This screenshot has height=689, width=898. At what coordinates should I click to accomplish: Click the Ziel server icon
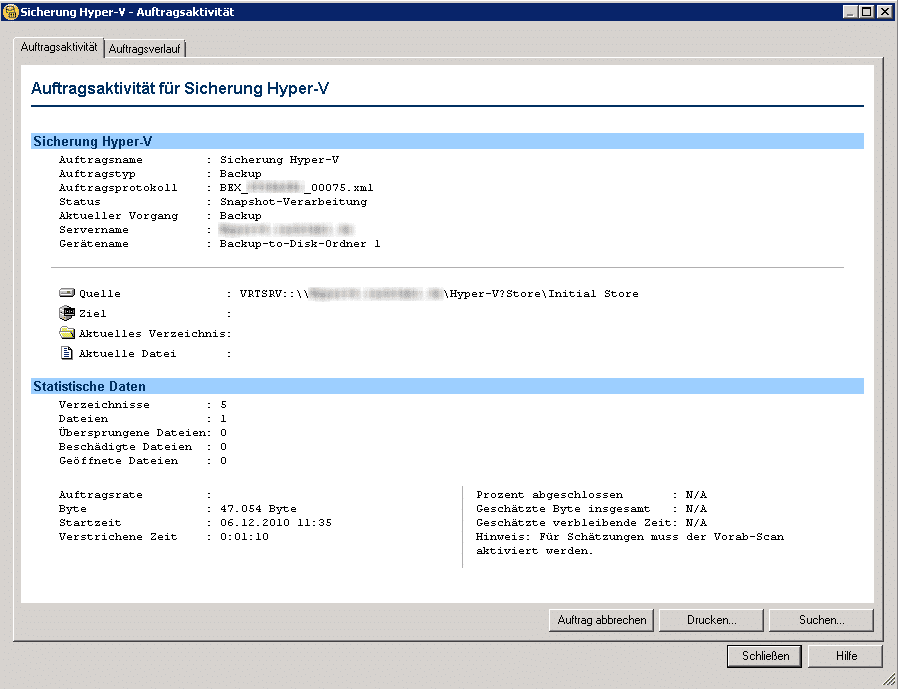(67, 313)
